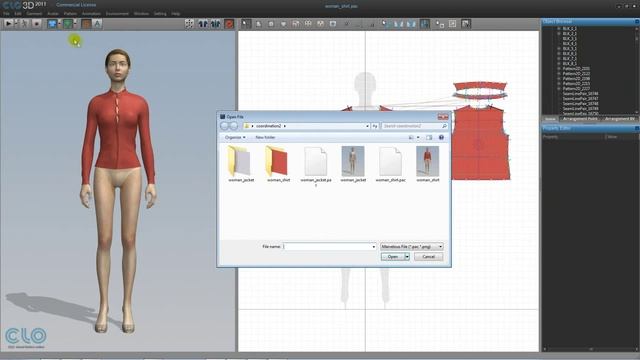This screenshot has width=640, height=360.
Task: Open the Animation menu
Action: pos(91,13)
